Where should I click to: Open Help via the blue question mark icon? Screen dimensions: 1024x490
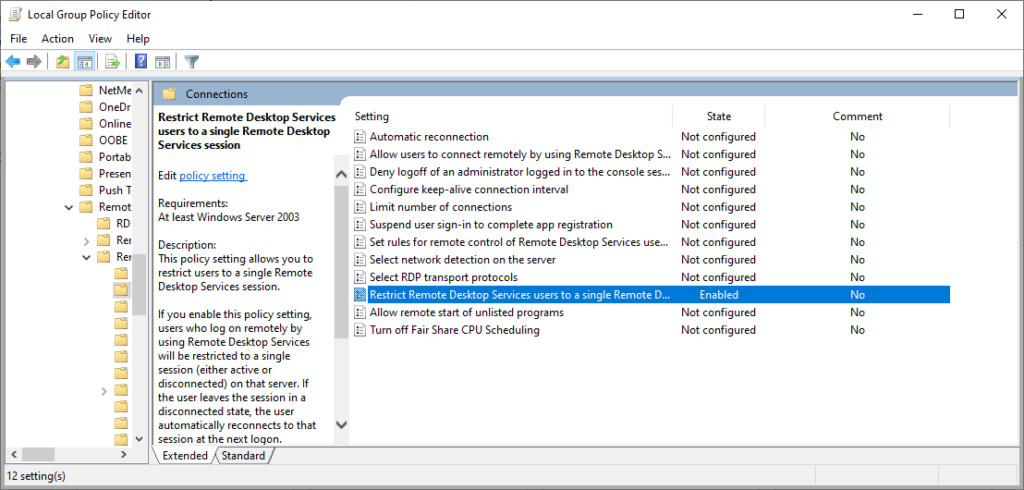pos(141,62)
